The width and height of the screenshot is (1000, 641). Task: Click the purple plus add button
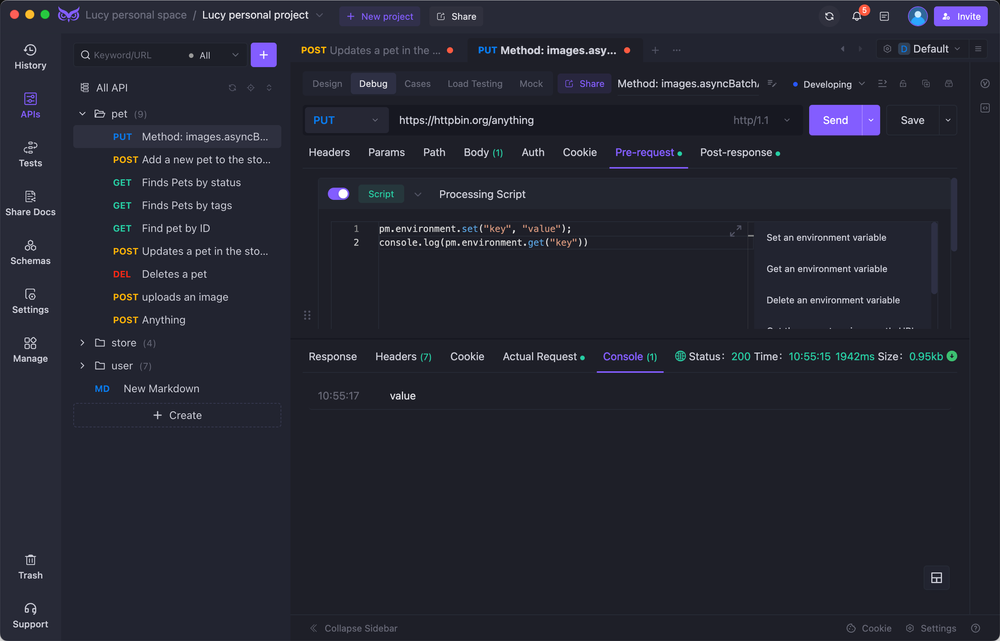click(263, 55)
